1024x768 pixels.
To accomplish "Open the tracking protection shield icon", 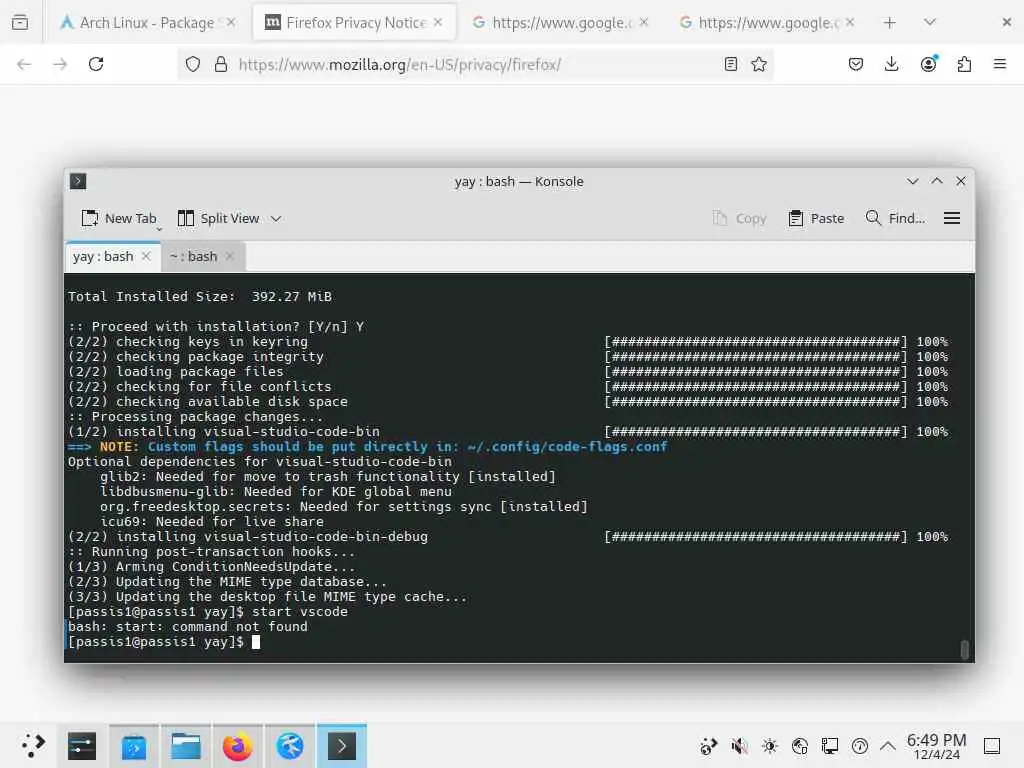I will point(193,64).
